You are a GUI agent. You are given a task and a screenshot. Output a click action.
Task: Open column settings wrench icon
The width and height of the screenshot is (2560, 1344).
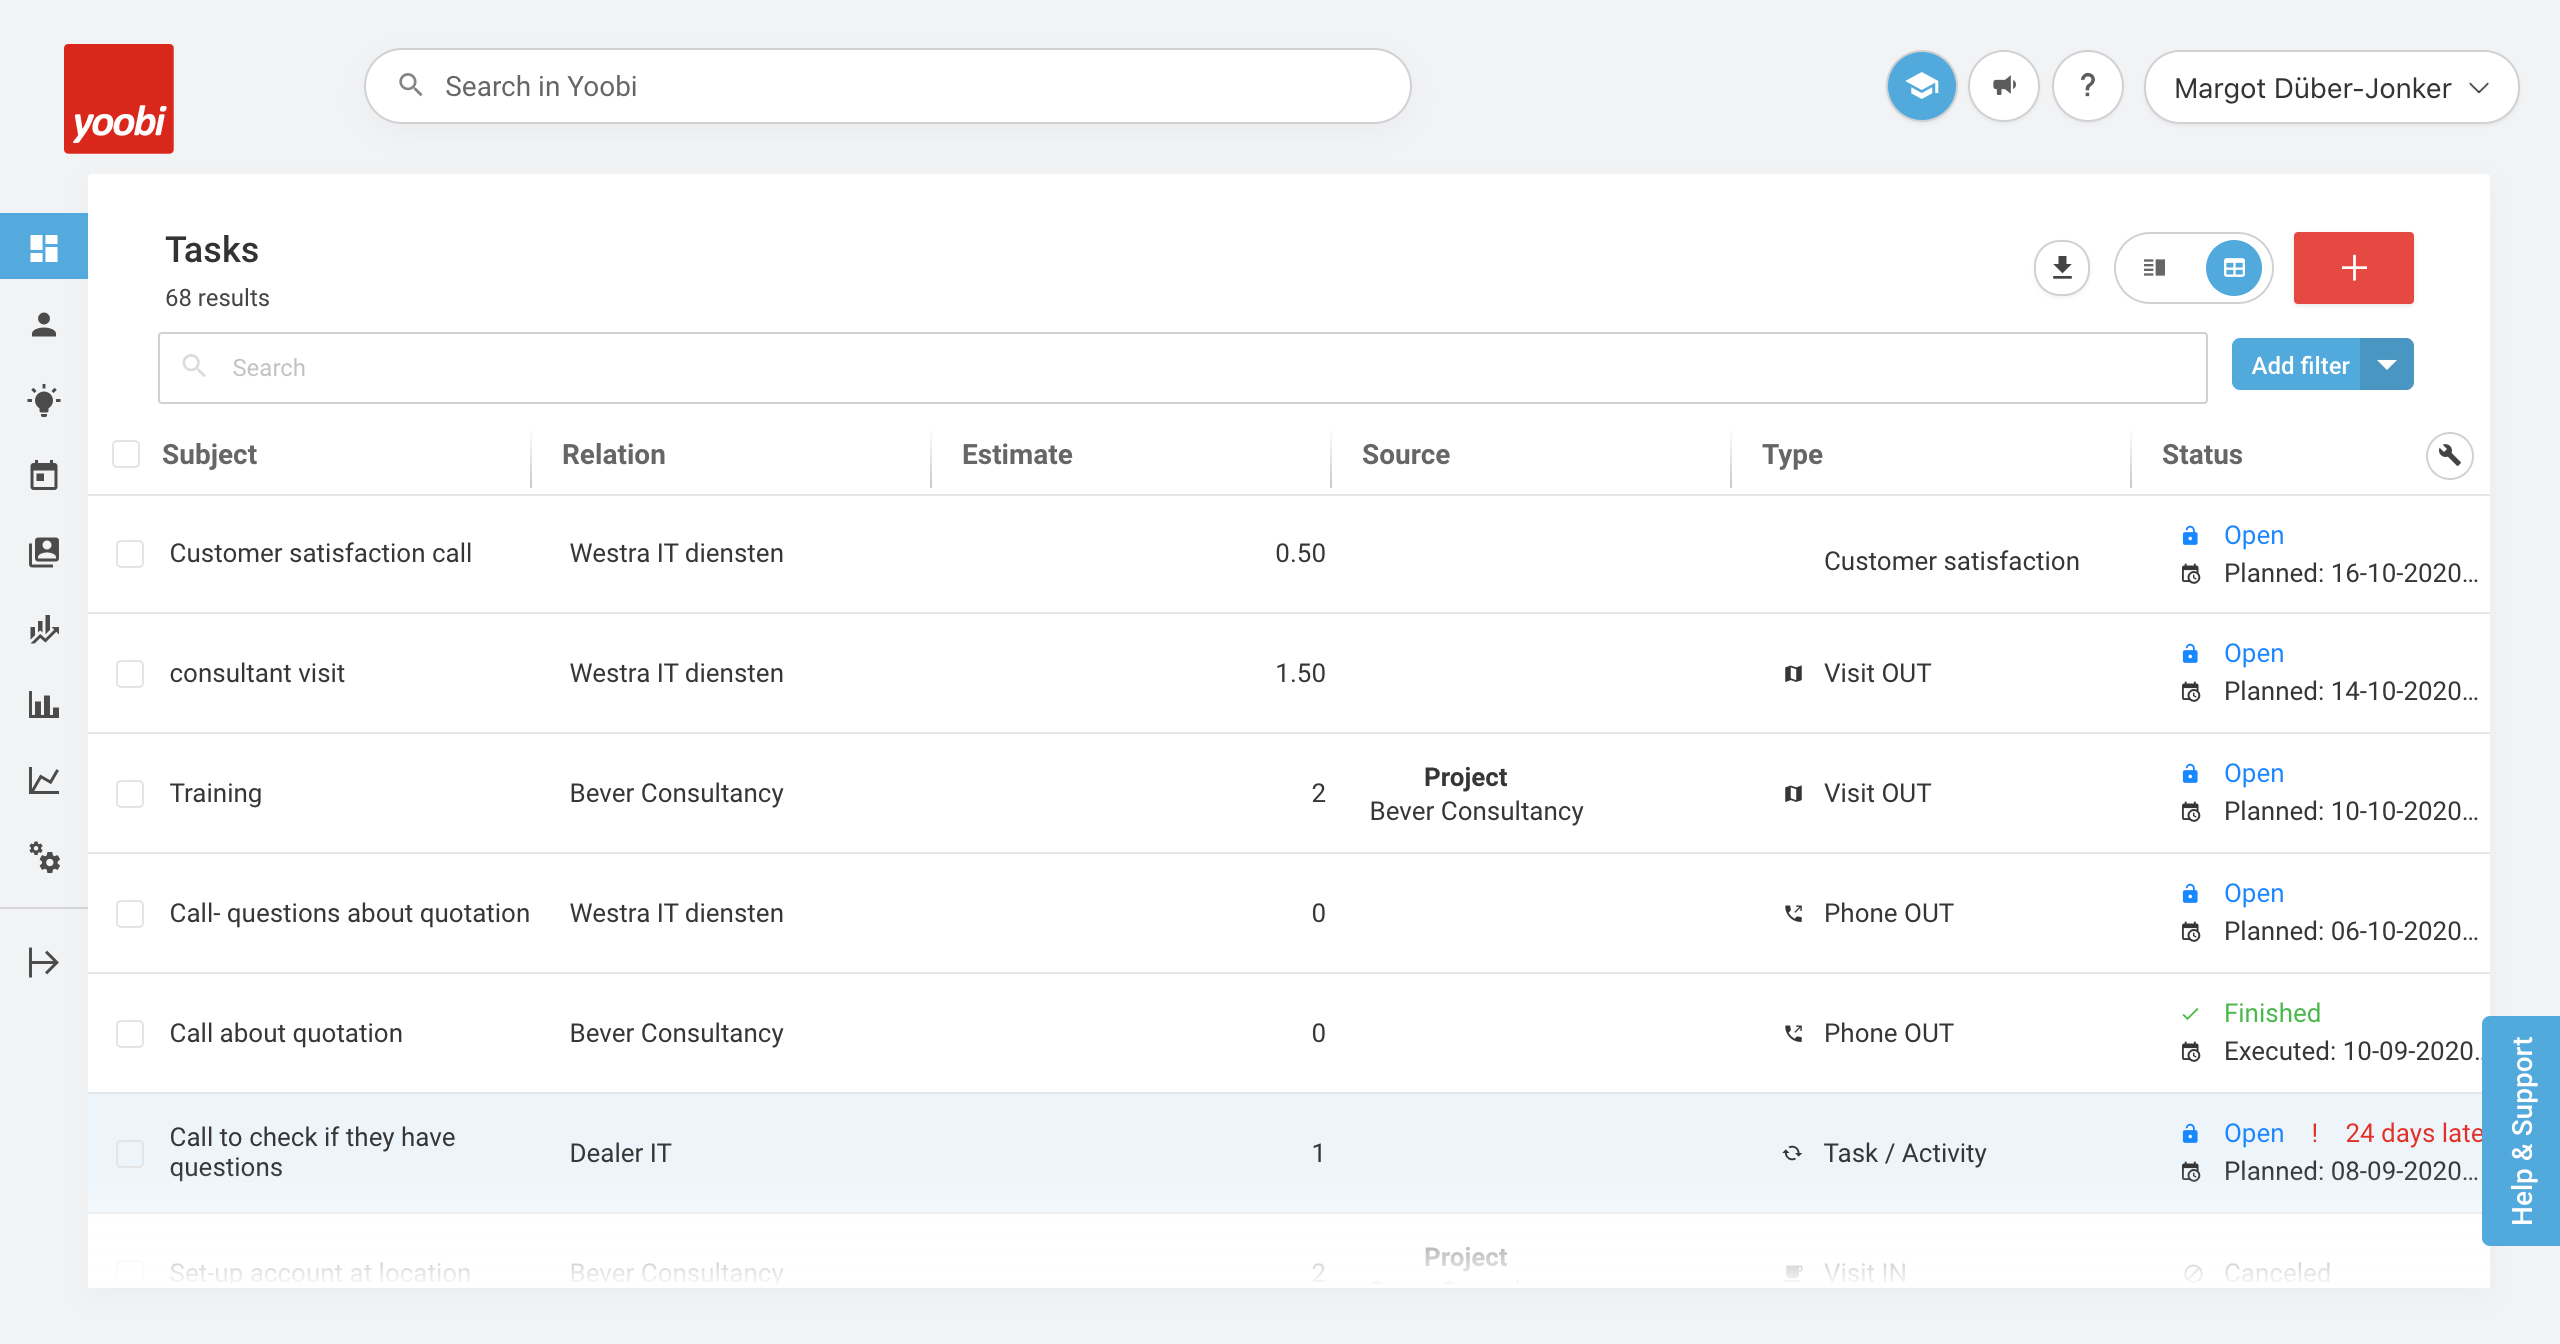pos(2449,455)
